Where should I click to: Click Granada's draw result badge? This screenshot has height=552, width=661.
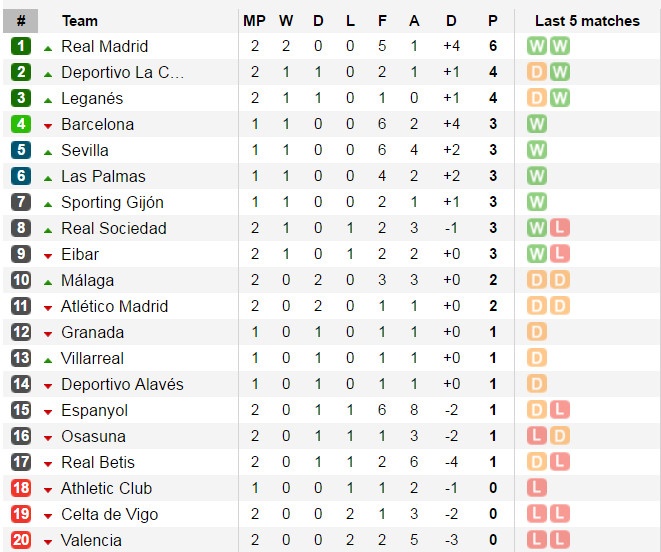pos(537,332)
